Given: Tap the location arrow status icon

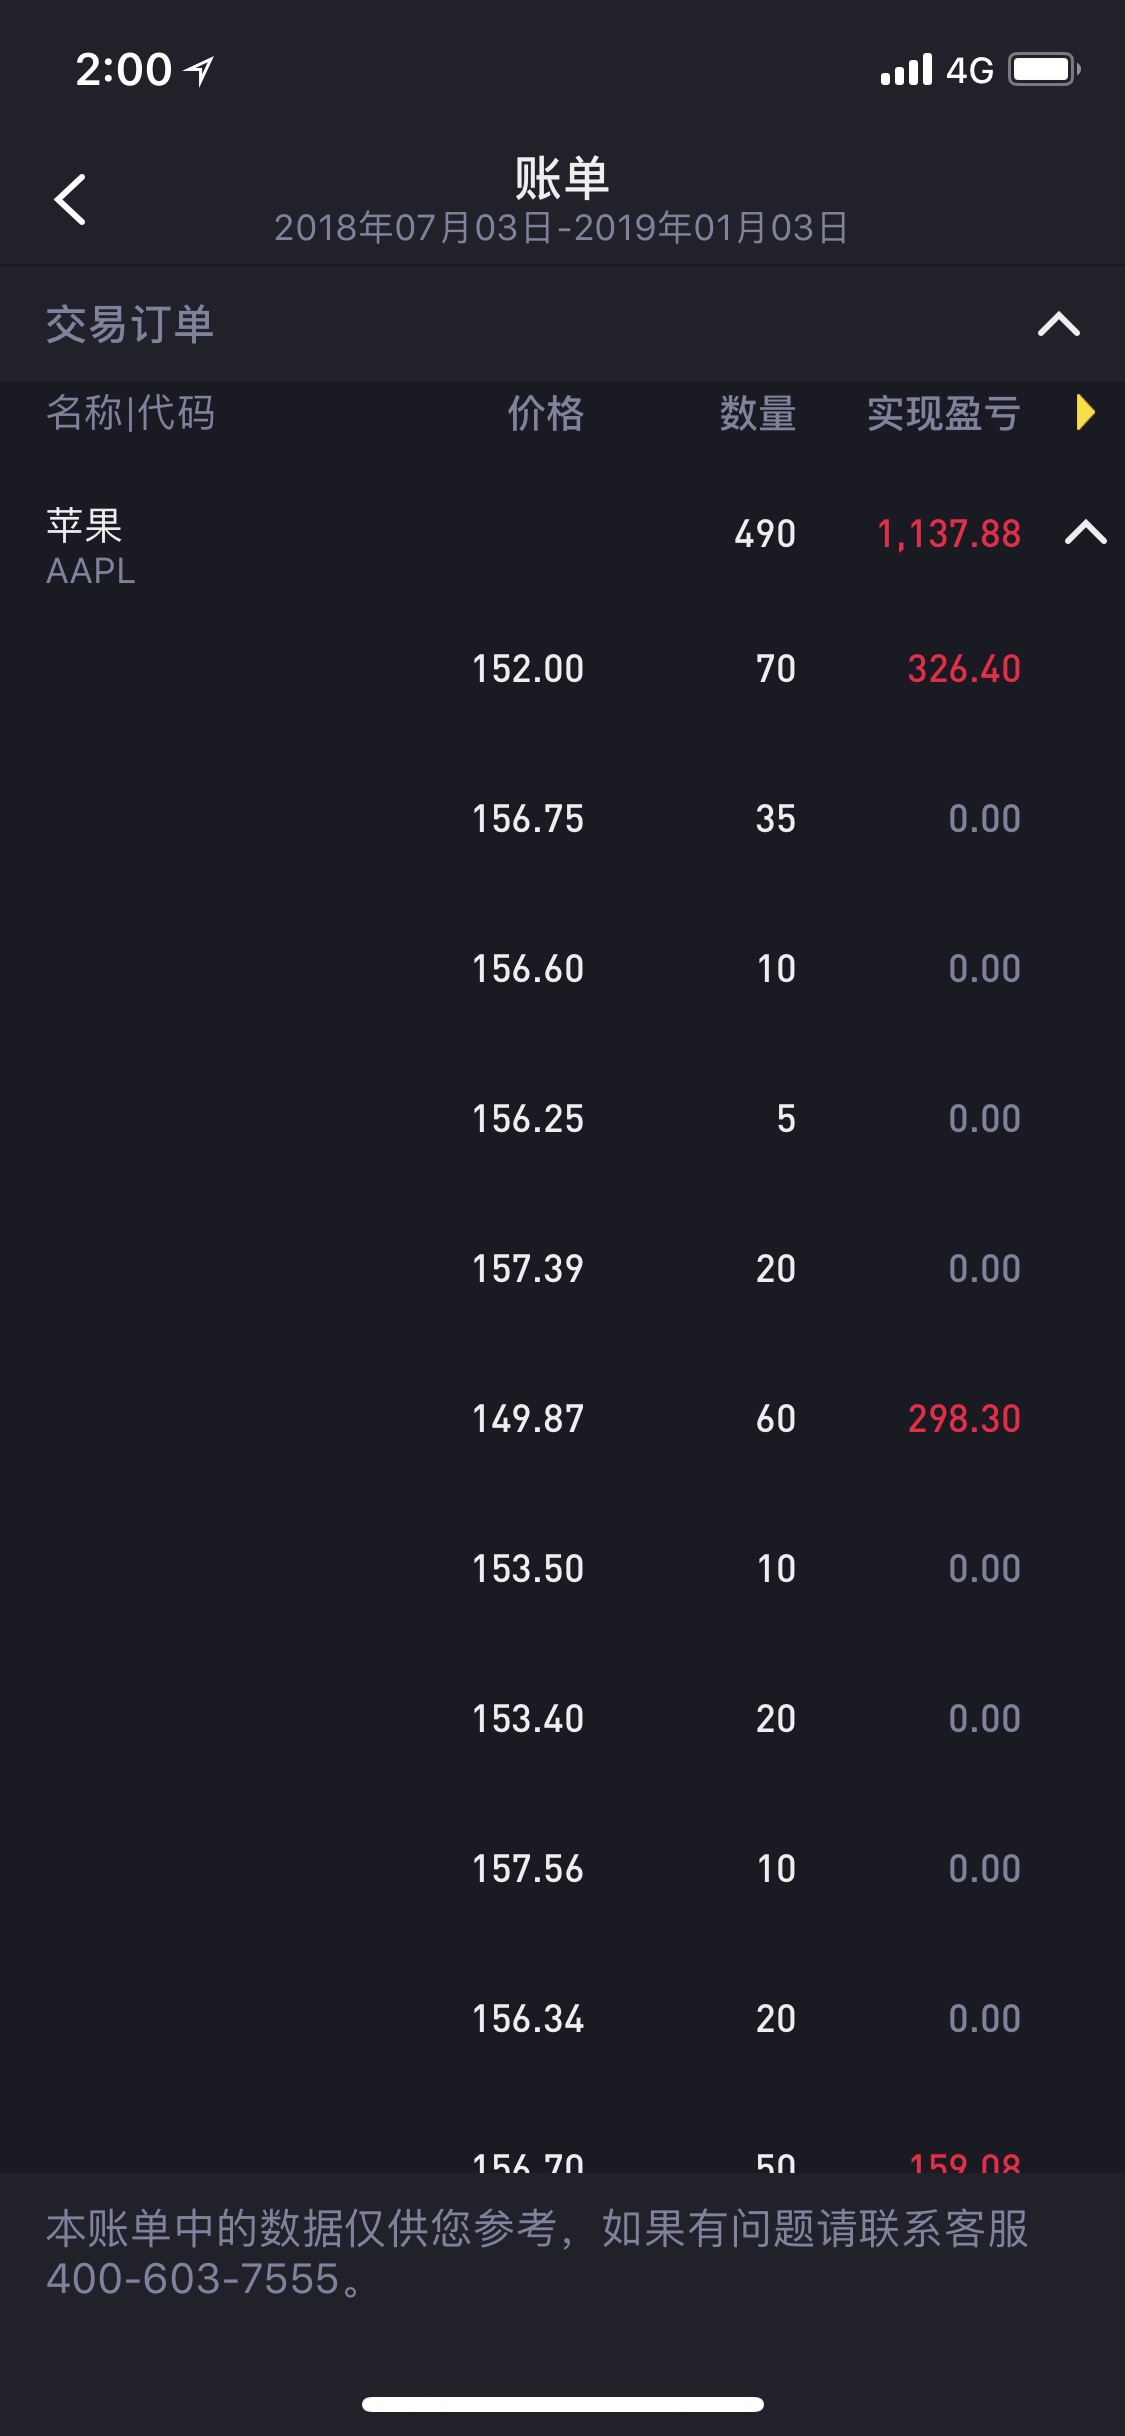Looking at the screenshot, I should pyautogui.click(x=200, y=70).
